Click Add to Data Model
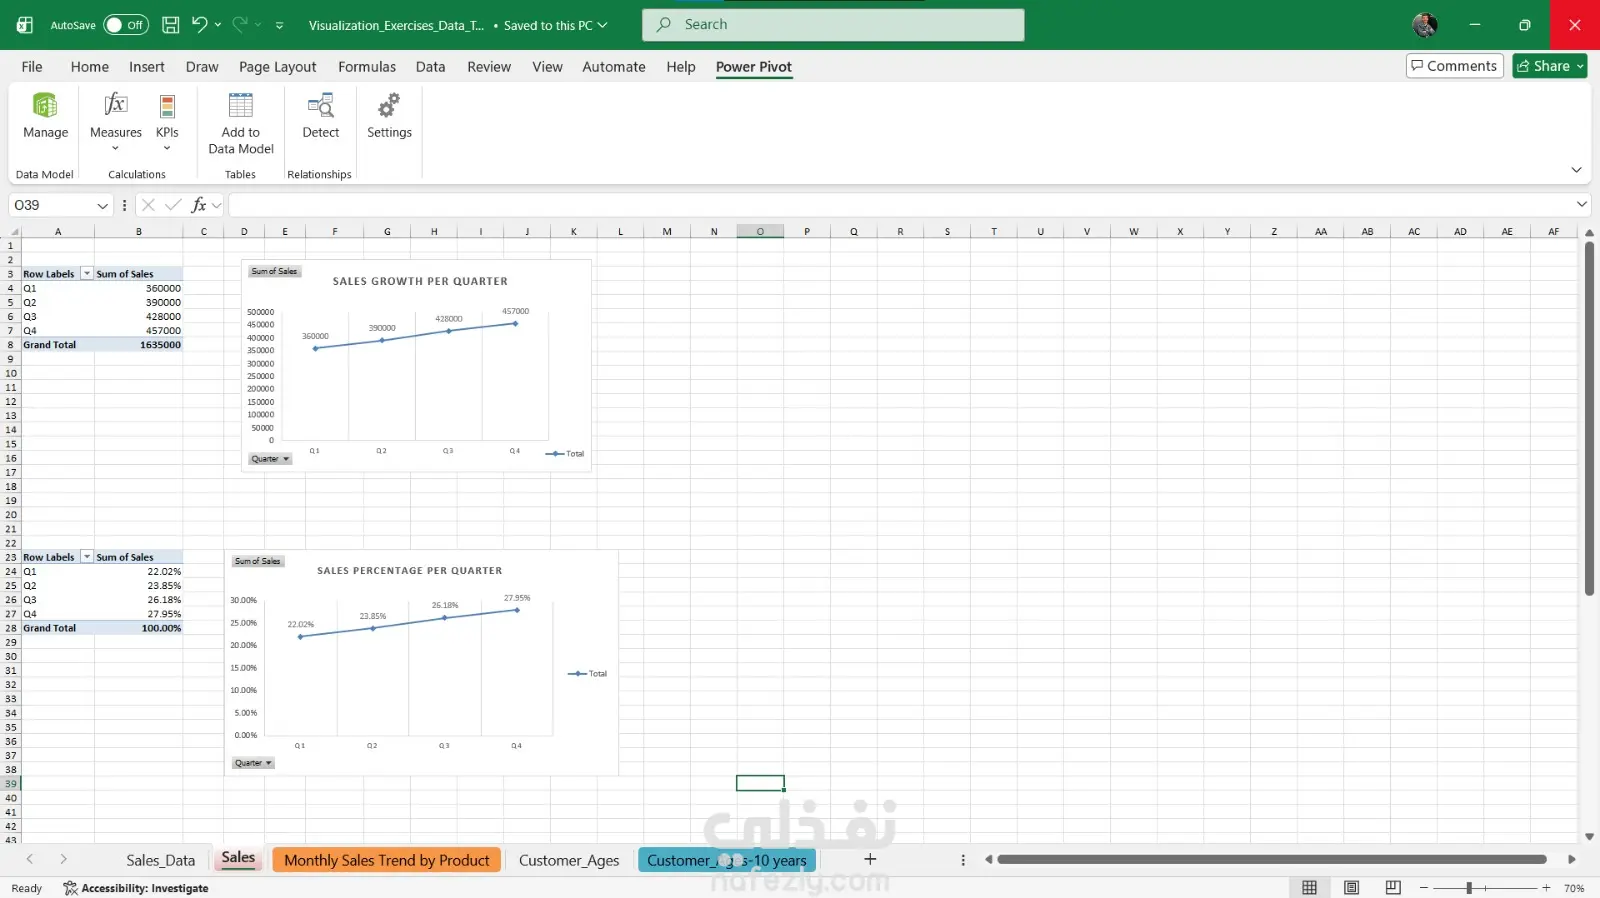Image resolution: width=1600 pixels, height=898 pixels. pos(241,123)
